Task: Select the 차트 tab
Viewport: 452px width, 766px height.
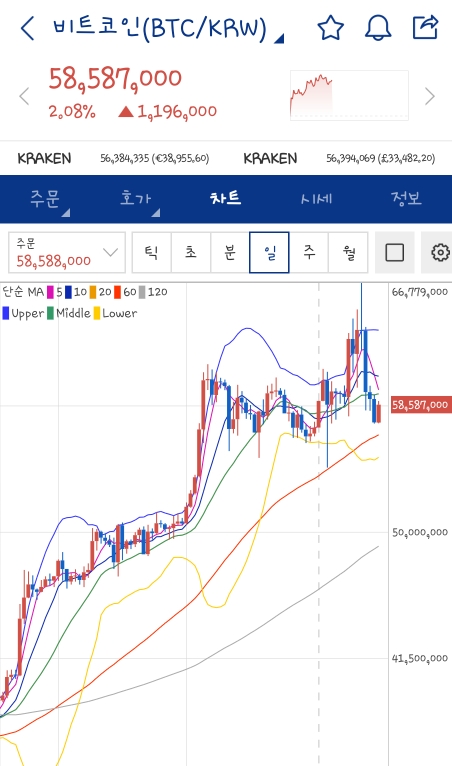Action: [226, 198]
